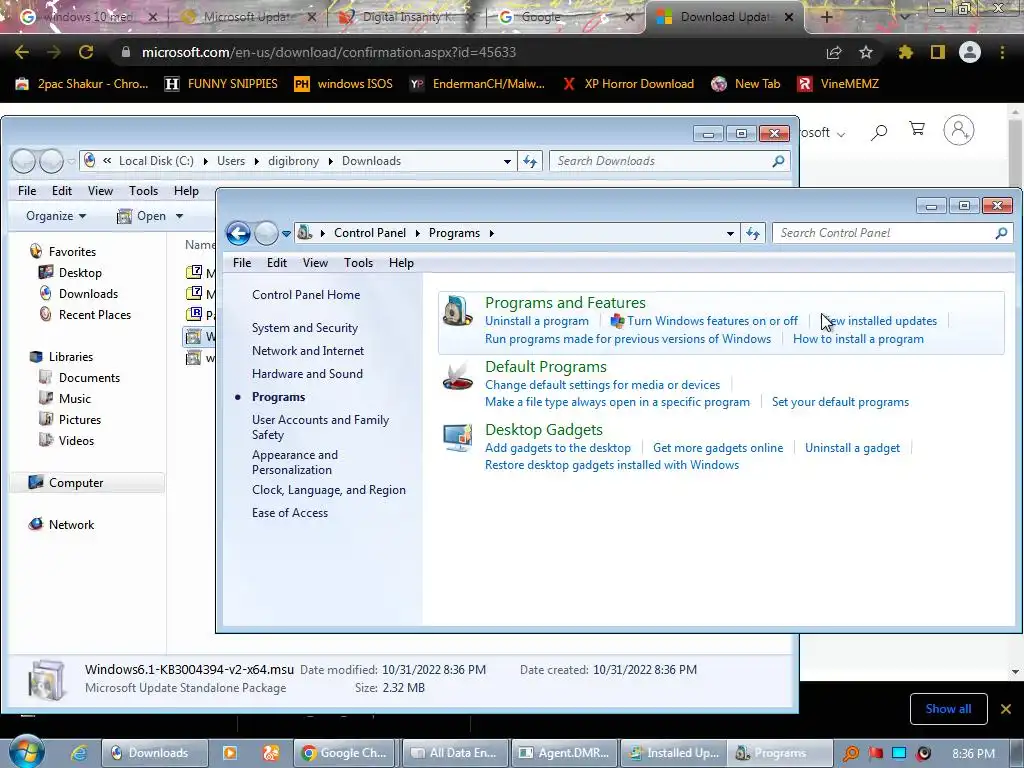This screenshot has height=768, width=1024.
Task: Open Microsoft shopping cart
Action: pos(917,129)
